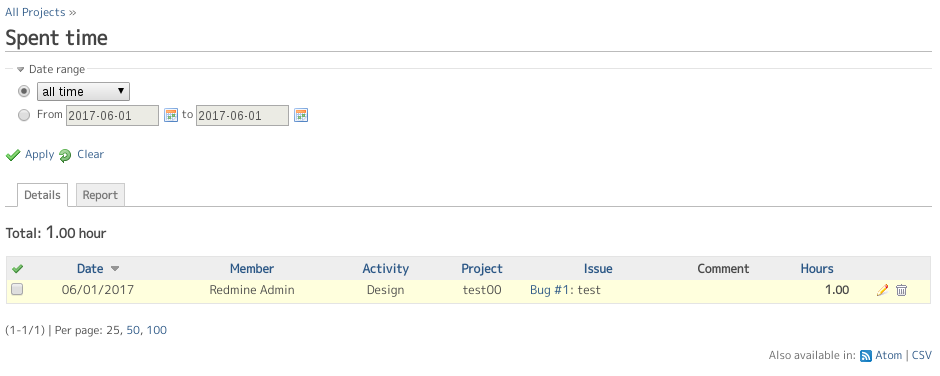This screenshot has width=940, height=376.
Task: Sort by the Member column header
Action: pos(252,269)
